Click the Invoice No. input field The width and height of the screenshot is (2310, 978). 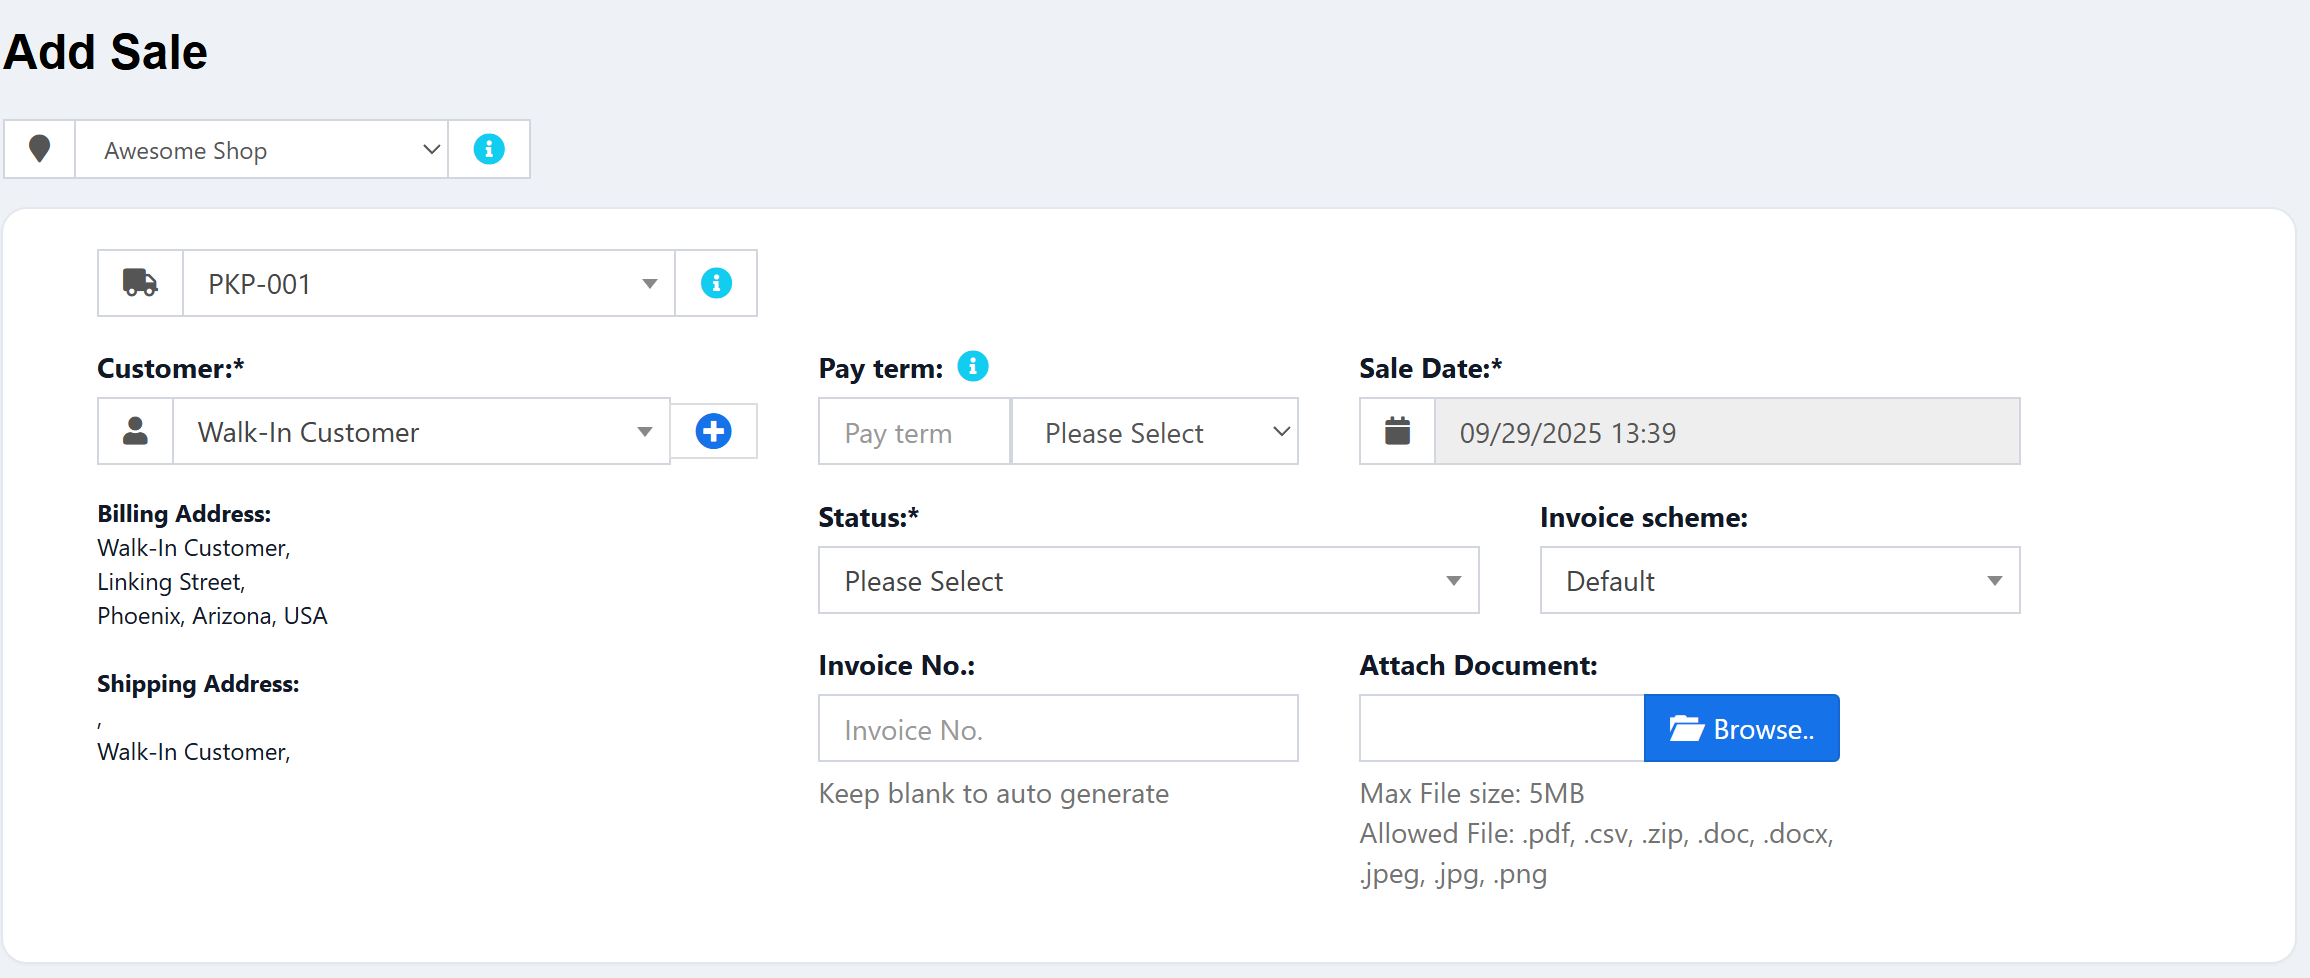click(x=1058, y=728)
